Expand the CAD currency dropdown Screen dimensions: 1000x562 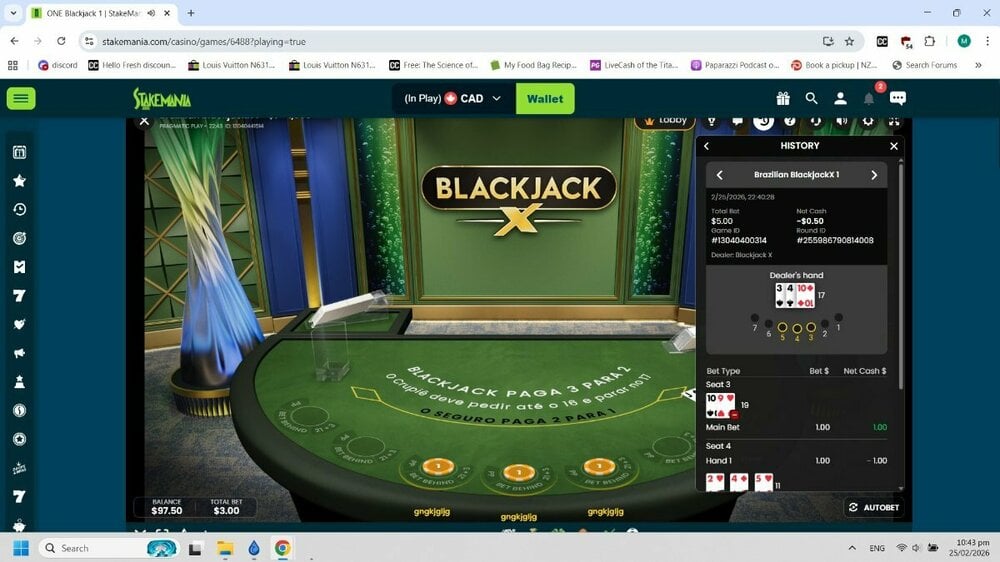click(495, 99)
